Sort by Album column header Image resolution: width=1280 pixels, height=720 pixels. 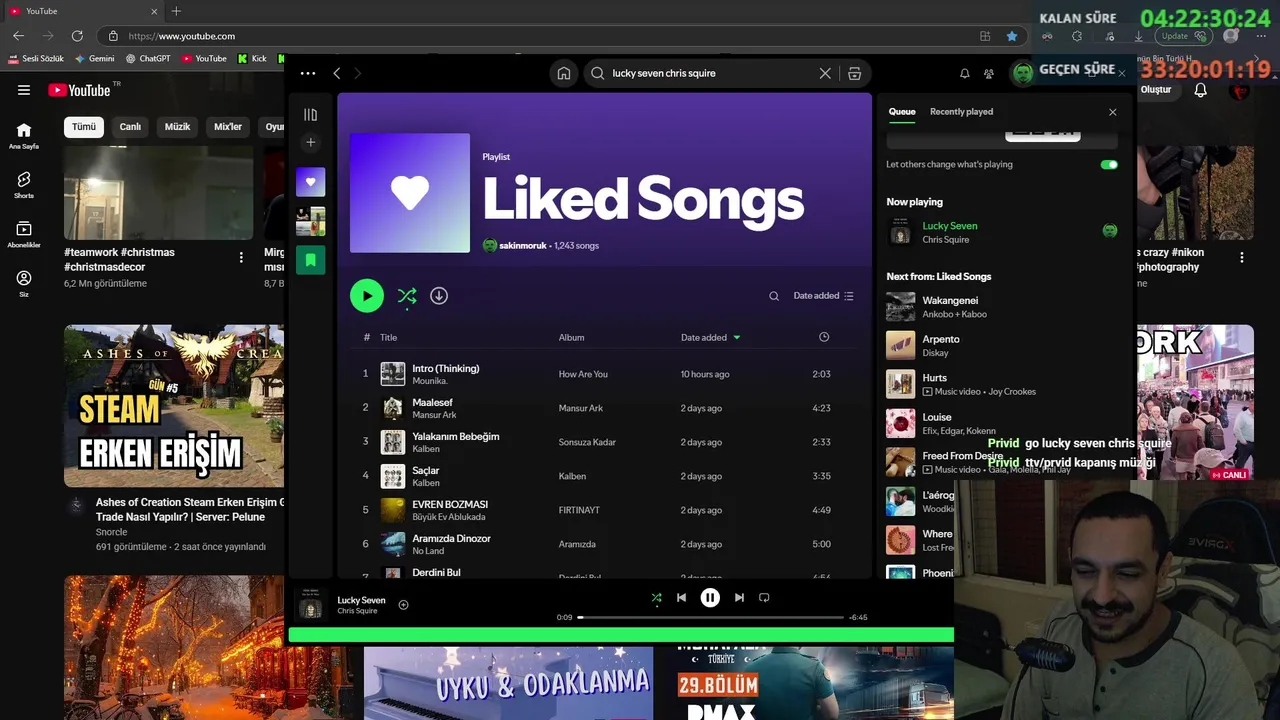click(571, 337)
